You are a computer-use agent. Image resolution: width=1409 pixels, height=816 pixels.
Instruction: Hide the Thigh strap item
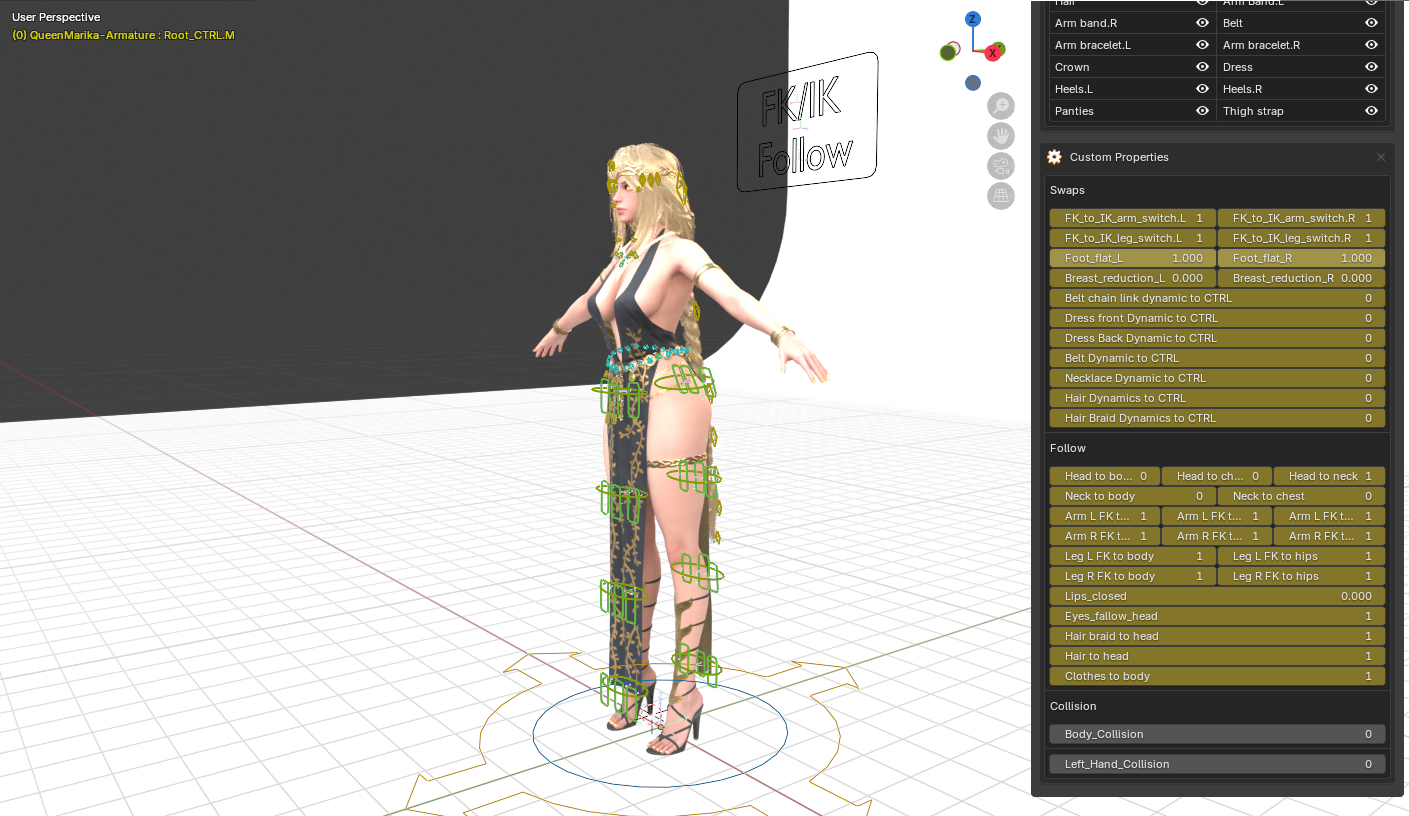(1371, 111)
